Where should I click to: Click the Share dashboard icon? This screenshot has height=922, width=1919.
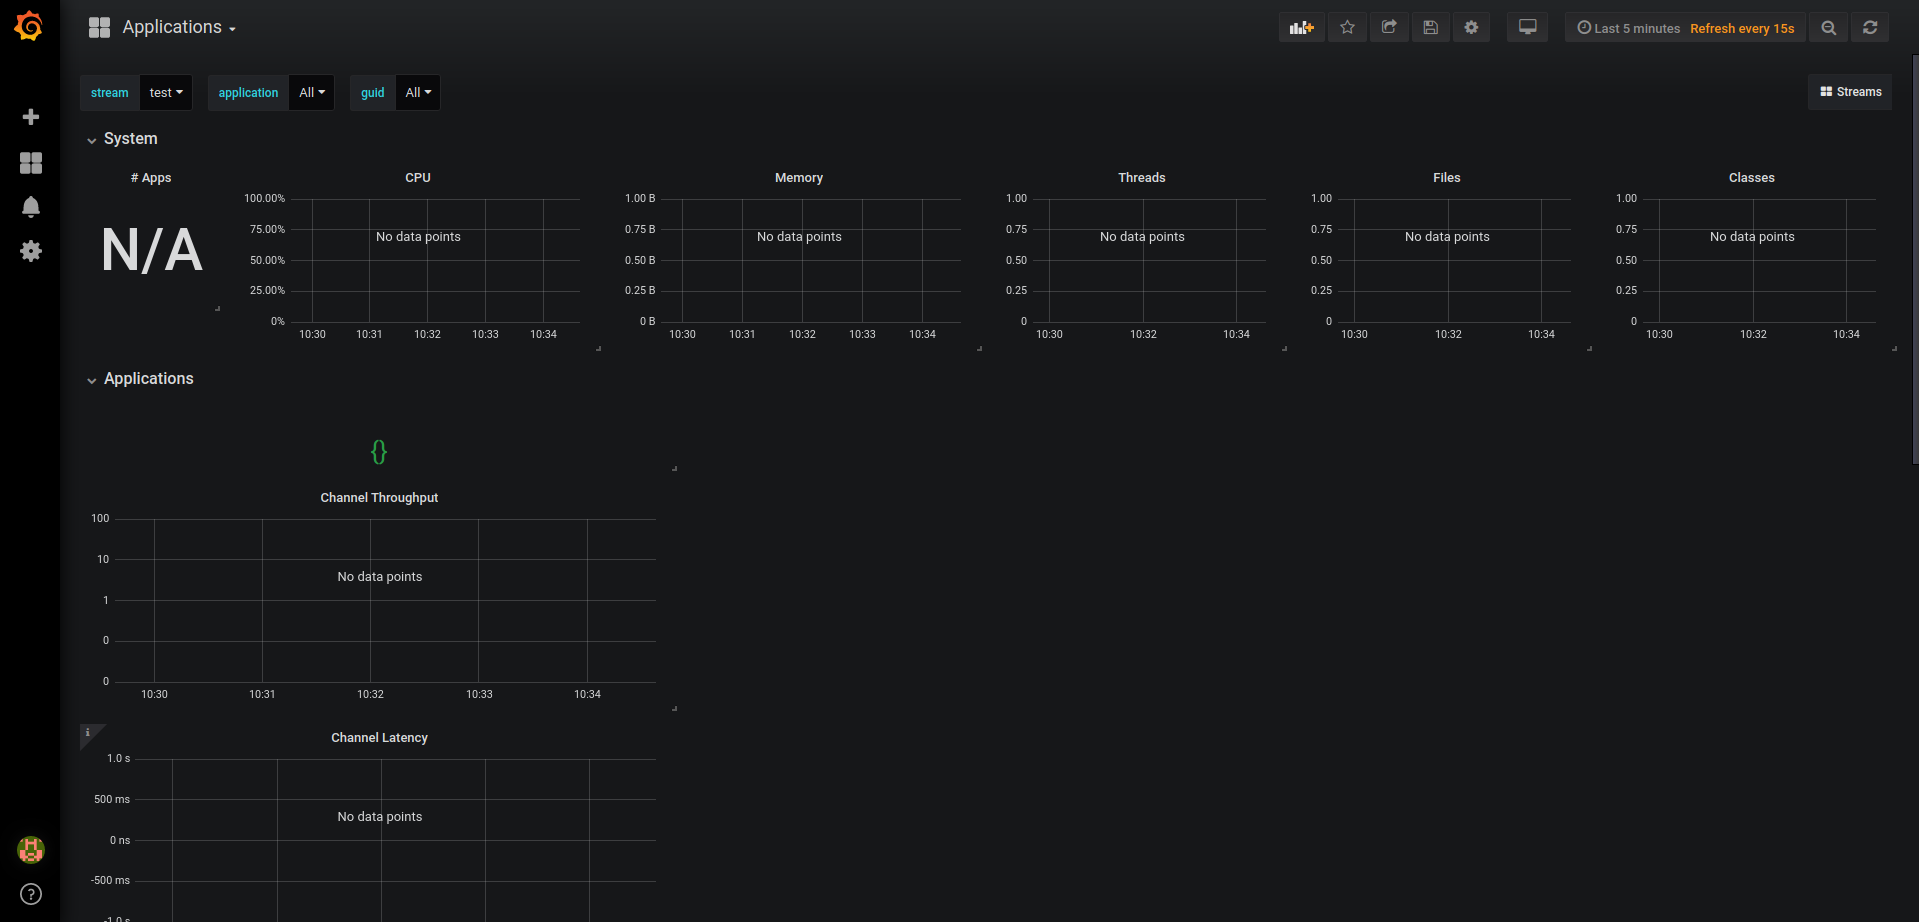tap(1389, 27)
